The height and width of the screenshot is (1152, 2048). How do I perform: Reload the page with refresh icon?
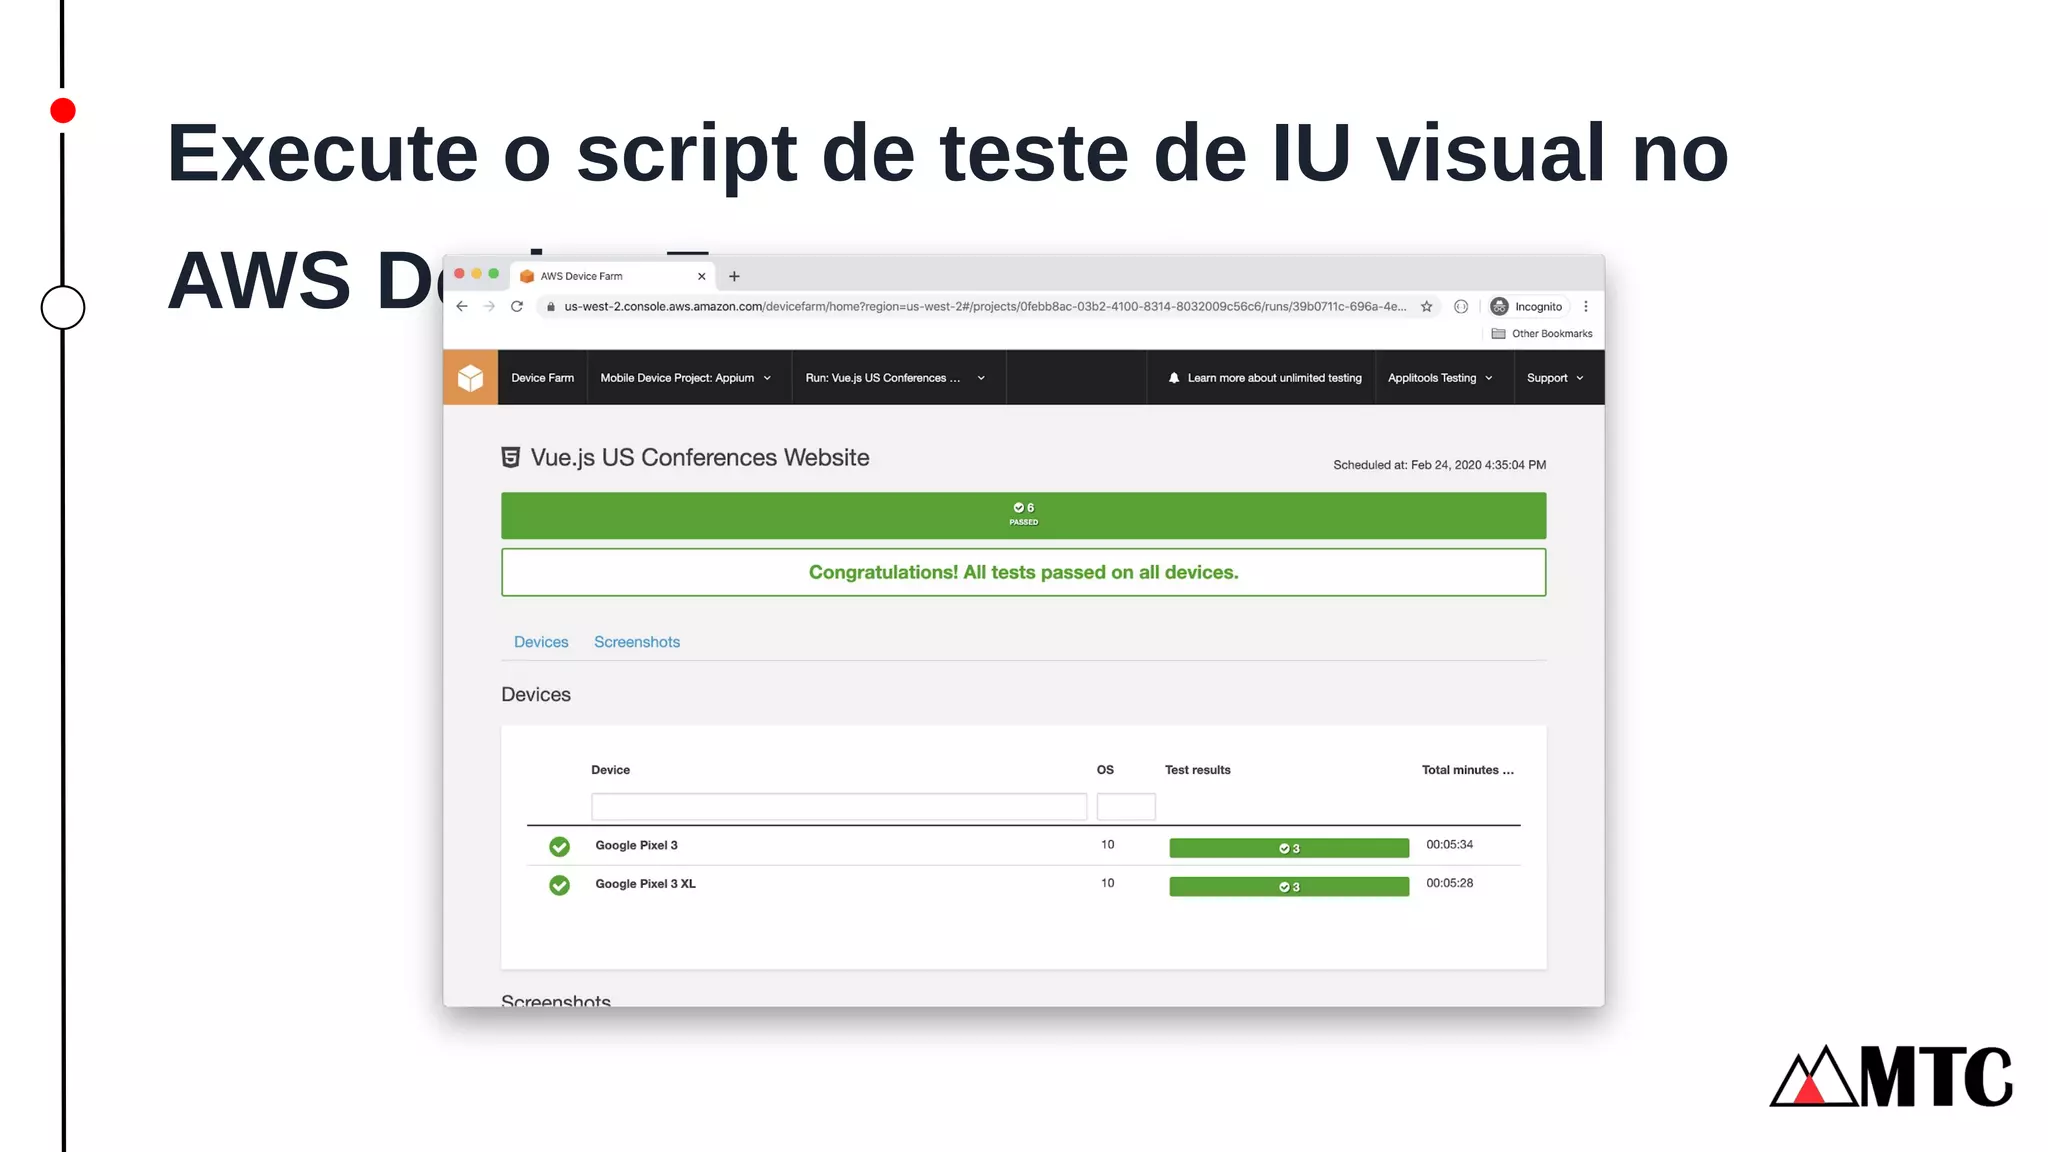(x=517, y=307)
